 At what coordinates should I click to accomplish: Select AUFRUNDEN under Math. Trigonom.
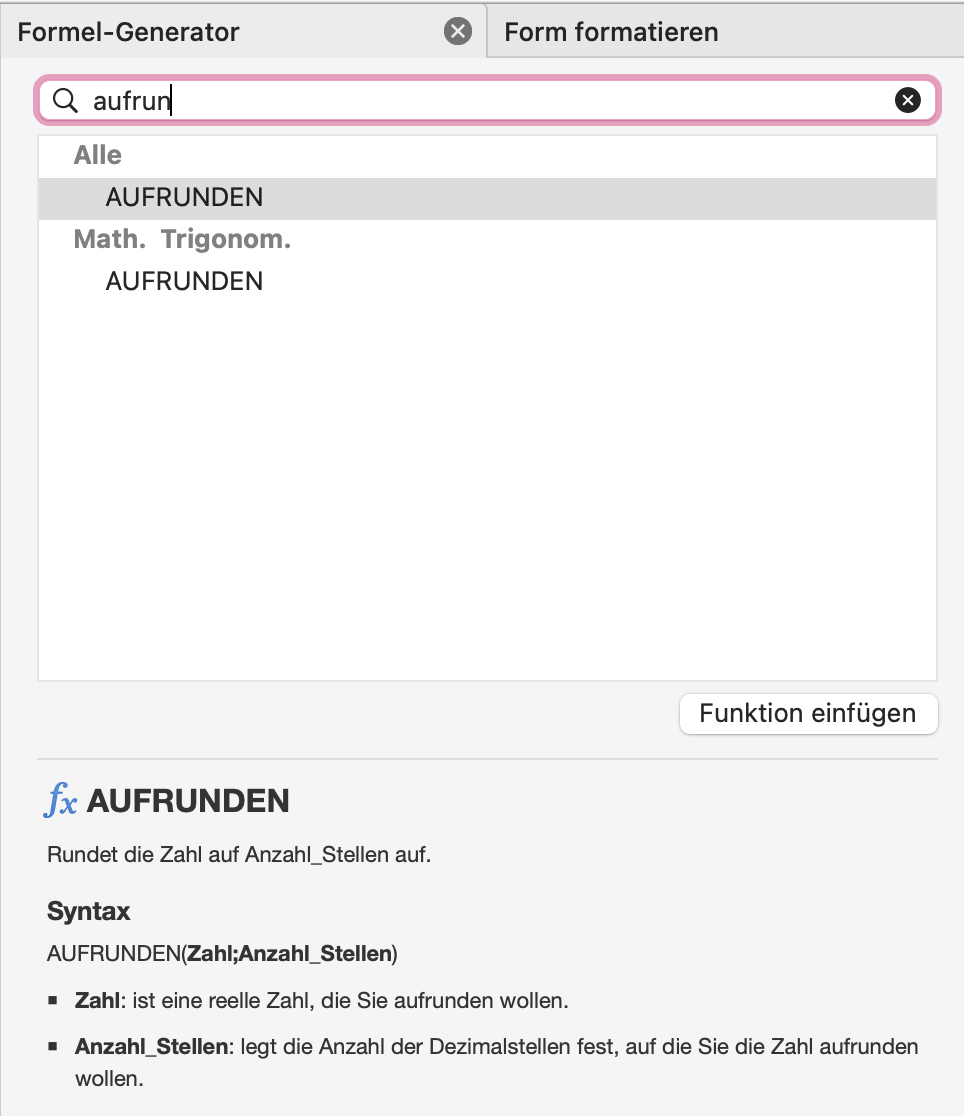click(x=488, y=281)
